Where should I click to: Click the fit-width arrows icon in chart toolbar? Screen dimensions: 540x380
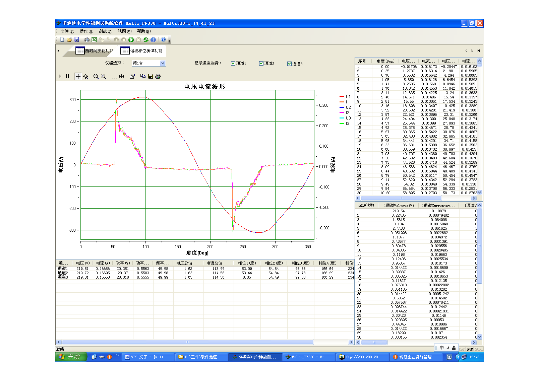121,76
